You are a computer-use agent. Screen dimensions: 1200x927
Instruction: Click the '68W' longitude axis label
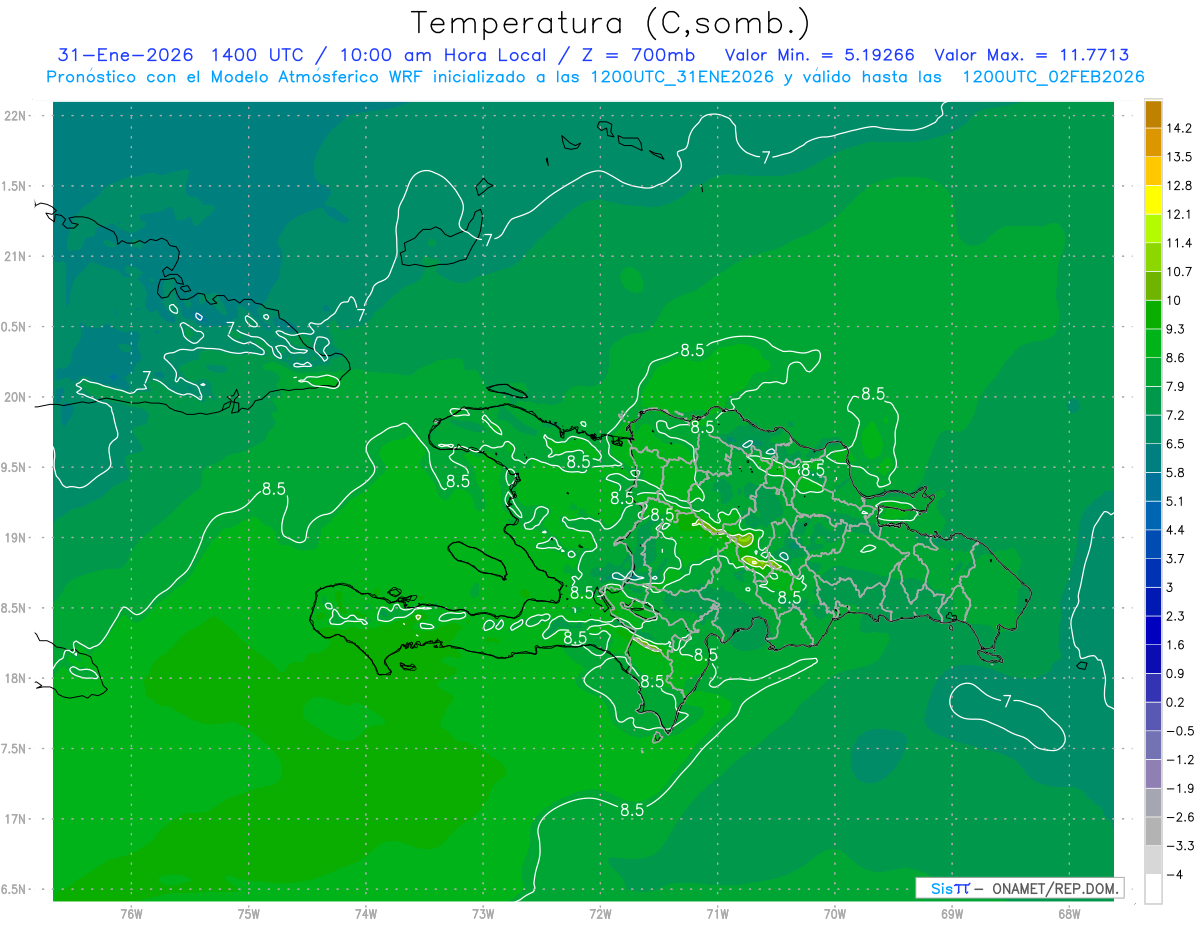(x=1069, y=913)
